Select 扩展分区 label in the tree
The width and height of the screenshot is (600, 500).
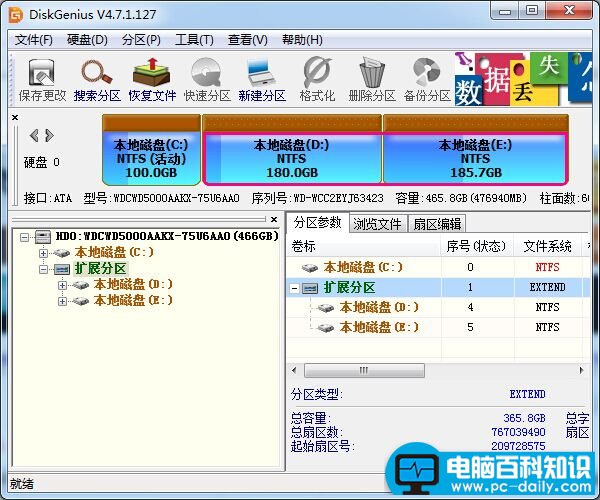100,269
